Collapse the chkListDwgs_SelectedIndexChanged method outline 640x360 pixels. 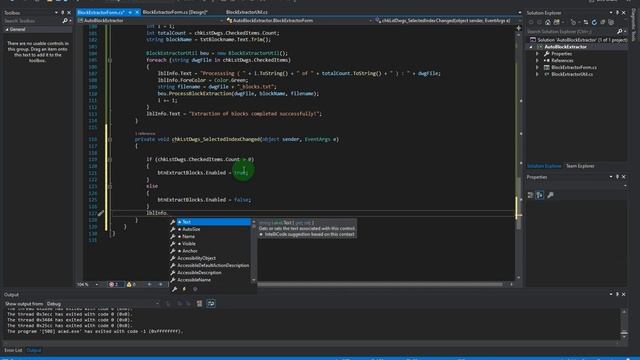[x=110, y=139]
